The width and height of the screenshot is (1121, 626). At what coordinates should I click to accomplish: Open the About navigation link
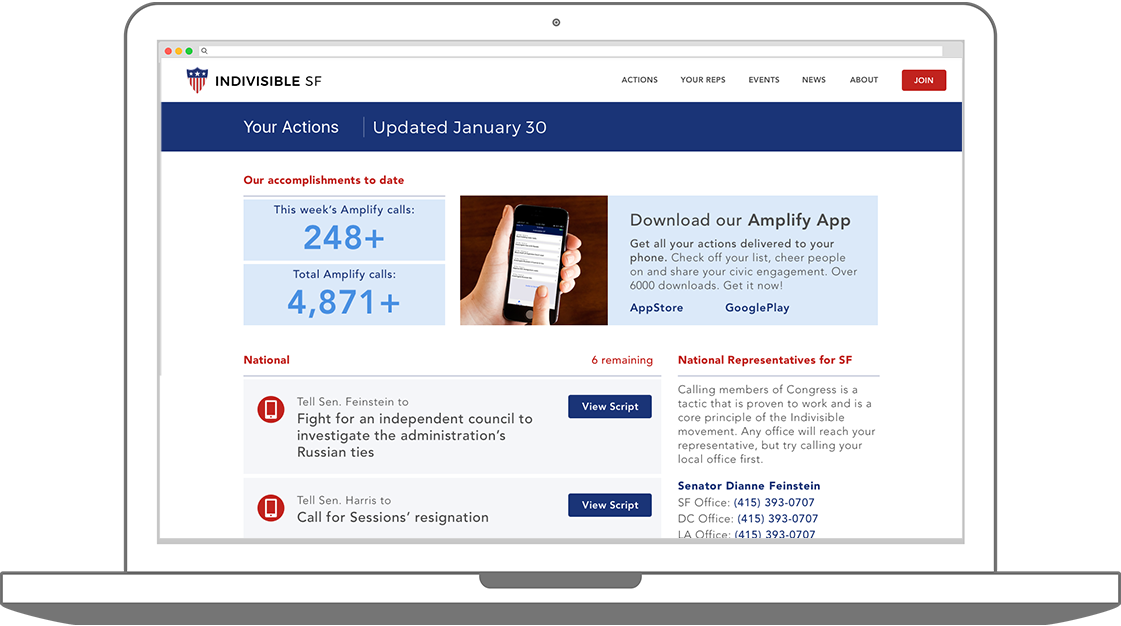tap(864, 80)
